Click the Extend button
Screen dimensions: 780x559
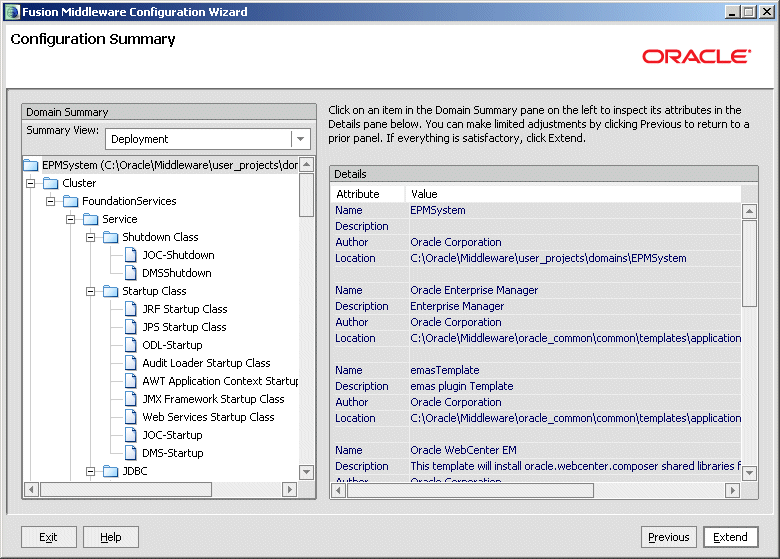click(730, 537)
